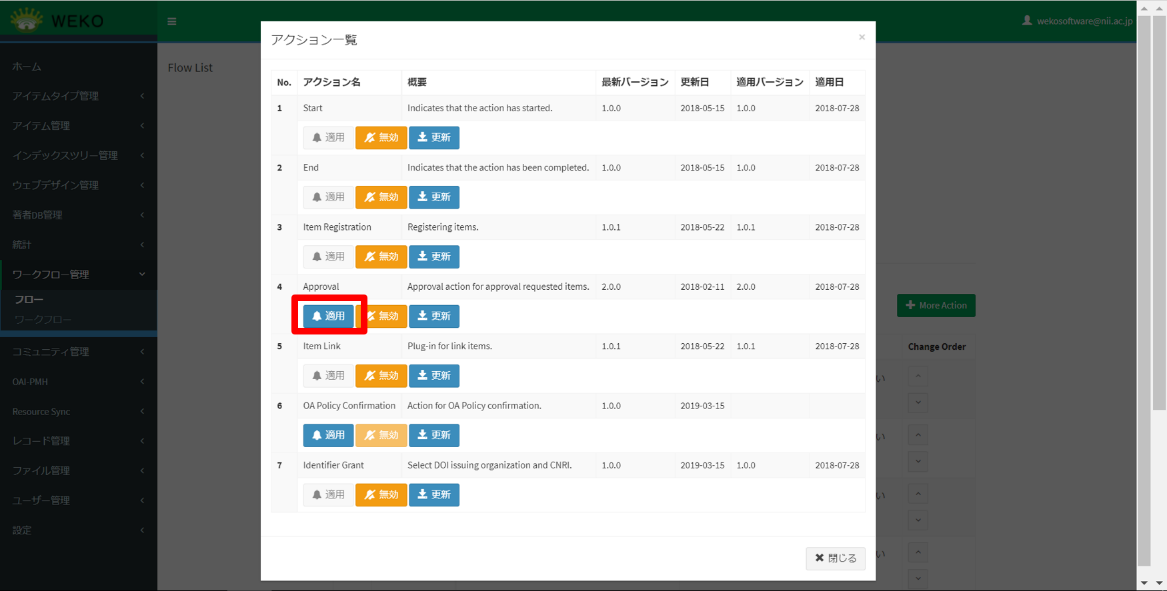This screenshot has height=591, width=1167.
Task: Disable Item Link using 無効 button
Action: pos(381,376)
